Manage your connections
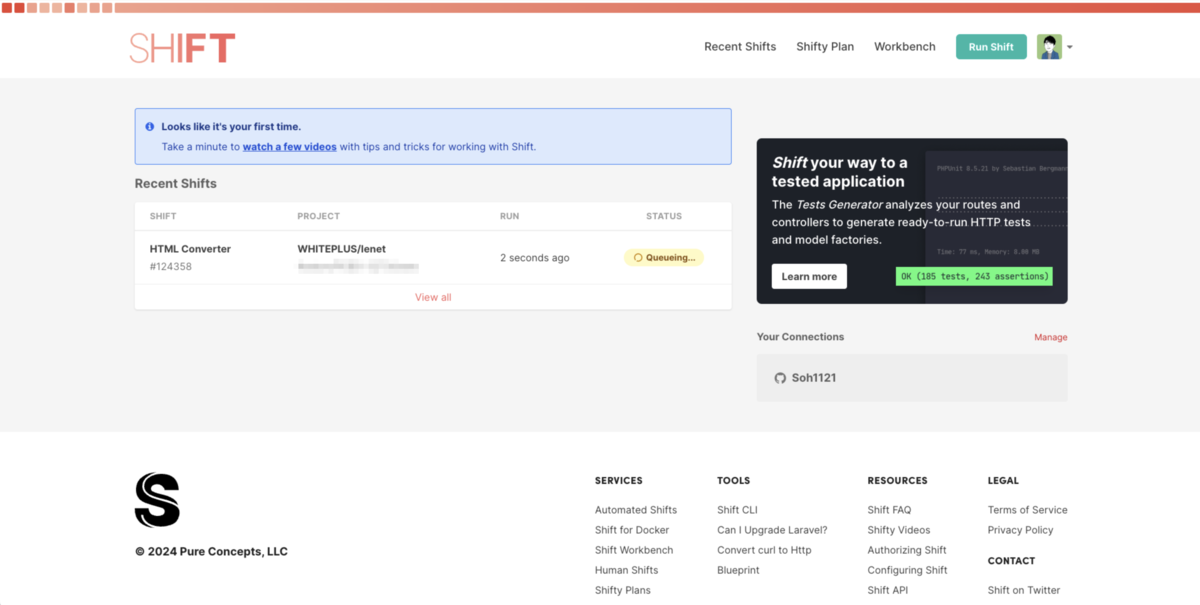The width and height of the screenshot is (1200, 605). tap(1050, 338)
